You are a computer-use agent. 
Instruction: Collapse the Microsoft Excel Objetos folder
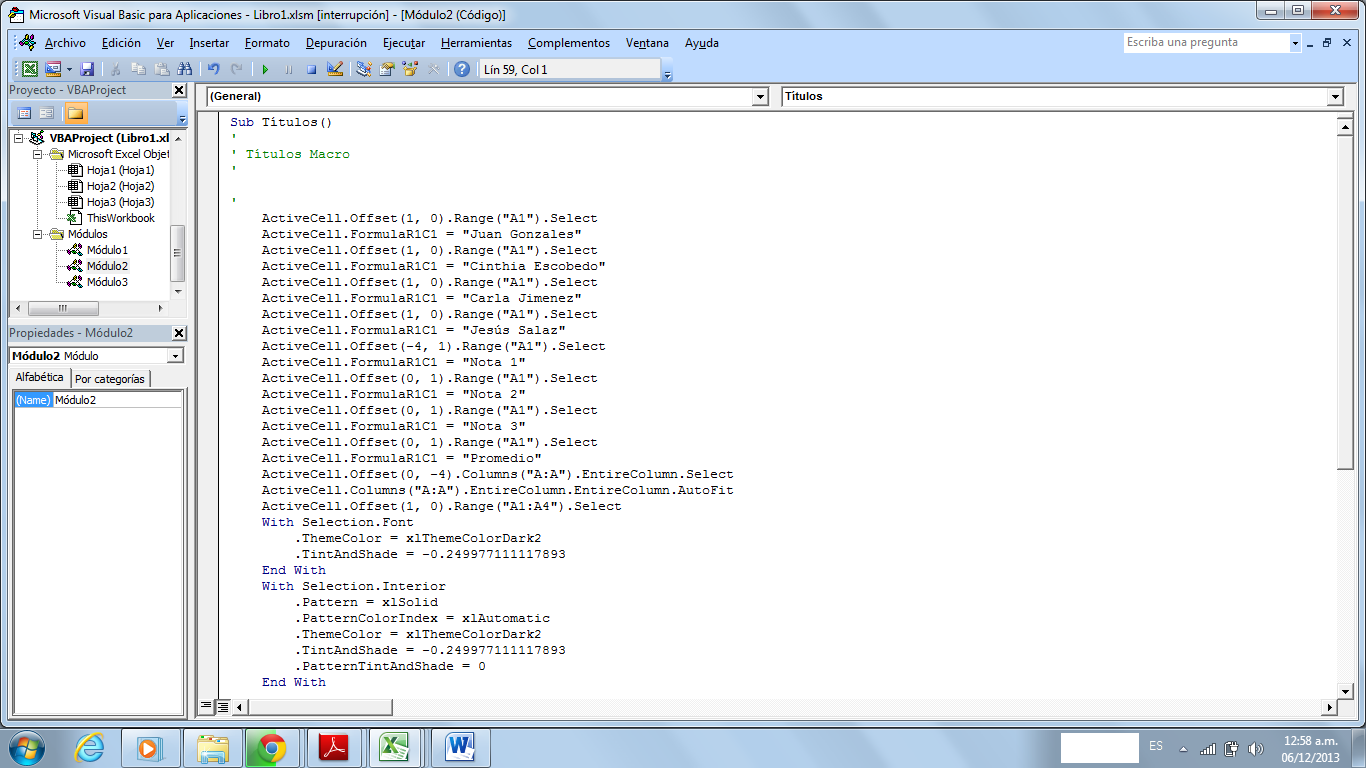click(37, 154)
